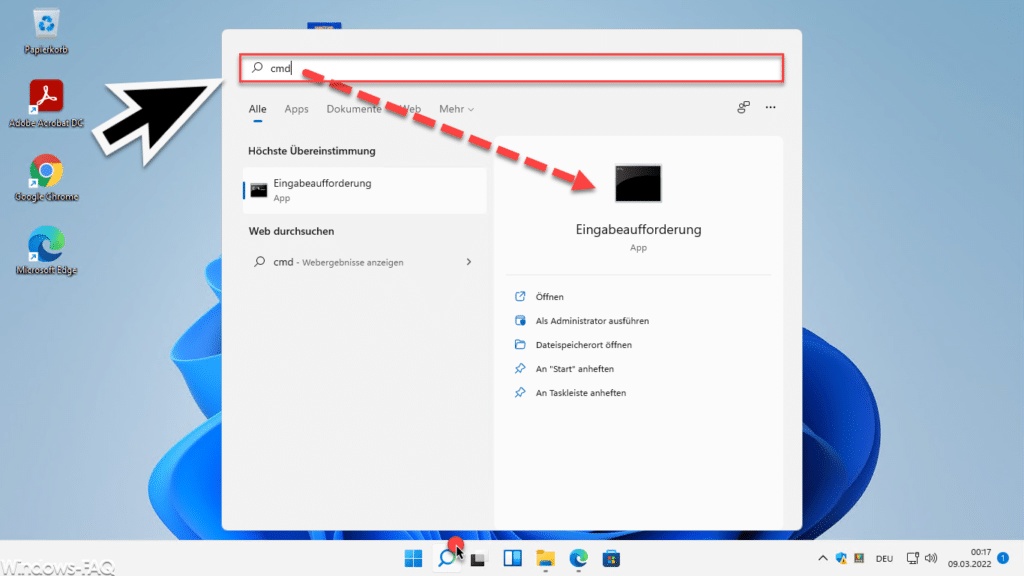Click the pin icon beside An Taskleiste anheften
This screenshot has height=576, width=1024.
[520, 392]
